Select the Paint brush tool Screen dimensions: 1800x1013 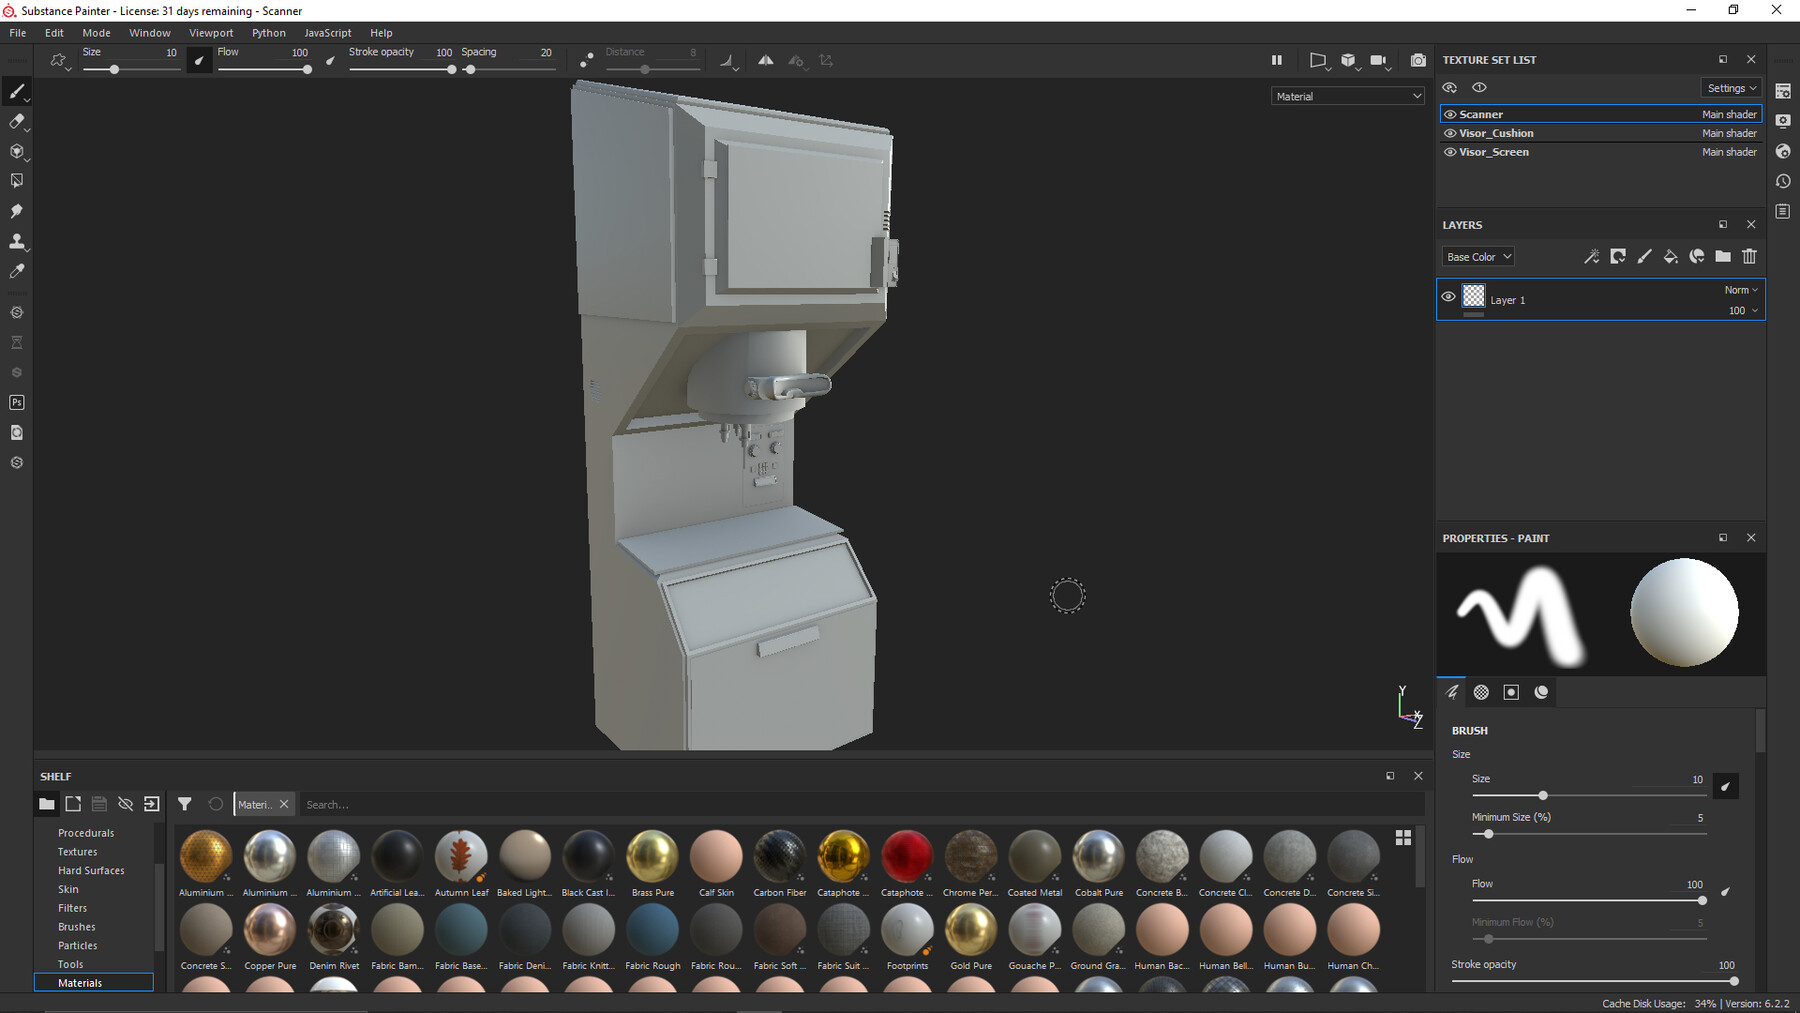17,91
